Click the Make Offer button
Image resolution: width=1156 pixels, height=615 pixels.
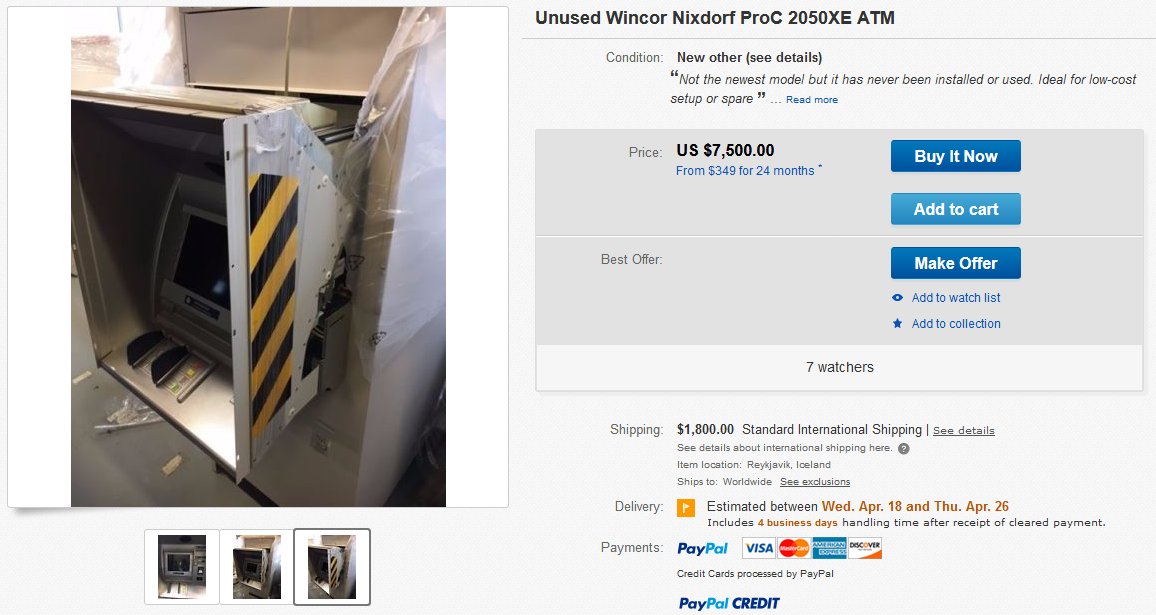click(955, 263)
